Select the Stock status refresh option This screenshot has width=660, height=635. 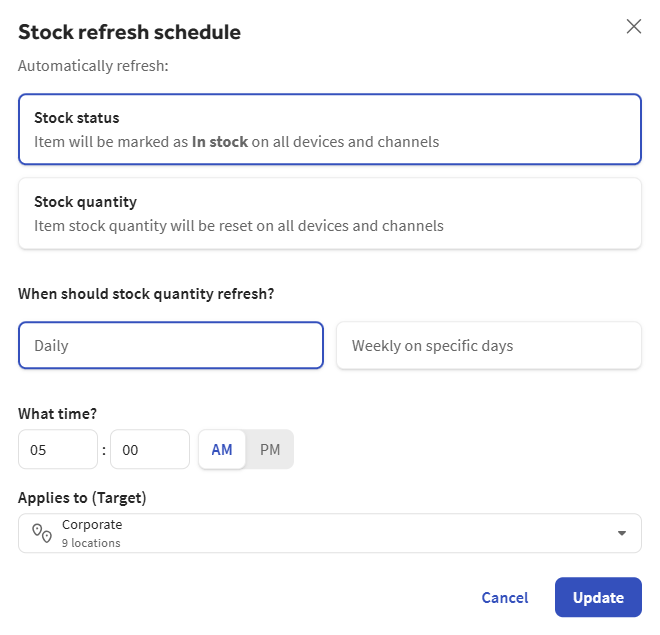click(329, 129)
